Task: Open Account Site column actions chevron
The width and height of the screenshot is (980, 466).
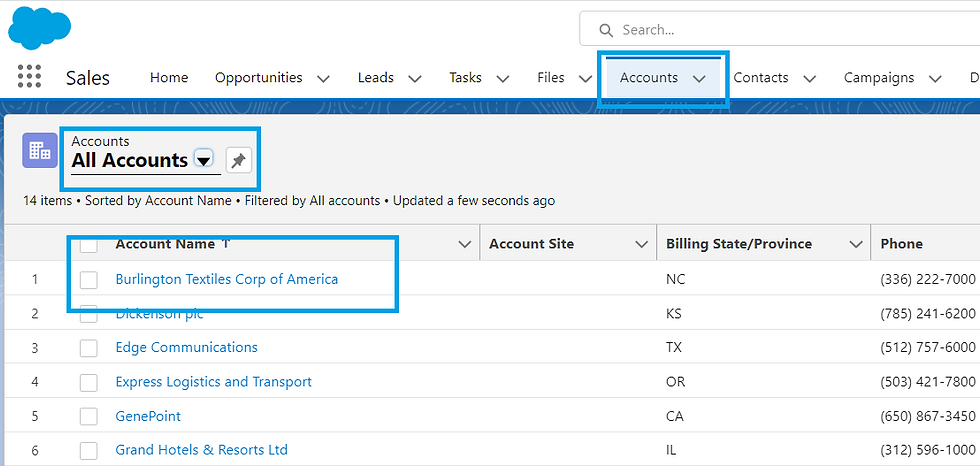Action: tap(641, 244)
